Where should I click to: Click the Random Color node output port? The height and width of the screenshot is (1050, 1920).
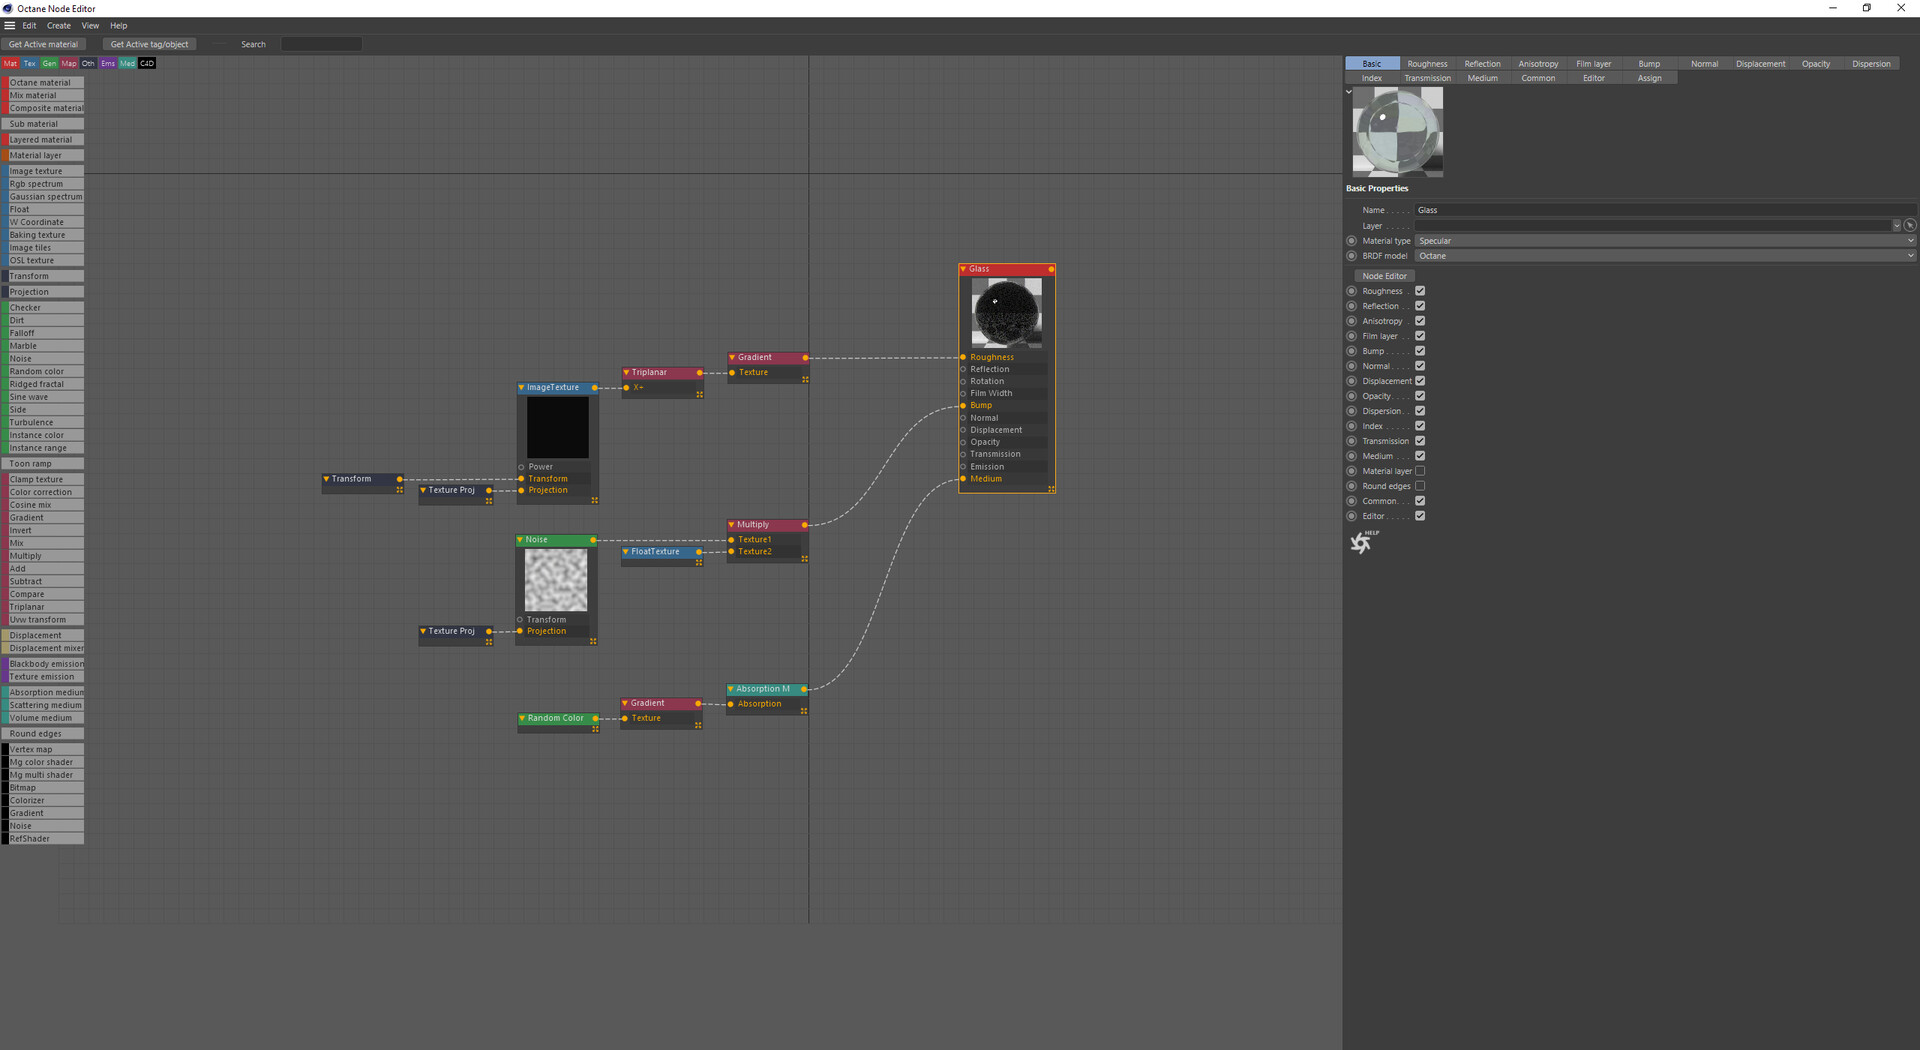tap(595, 719)
